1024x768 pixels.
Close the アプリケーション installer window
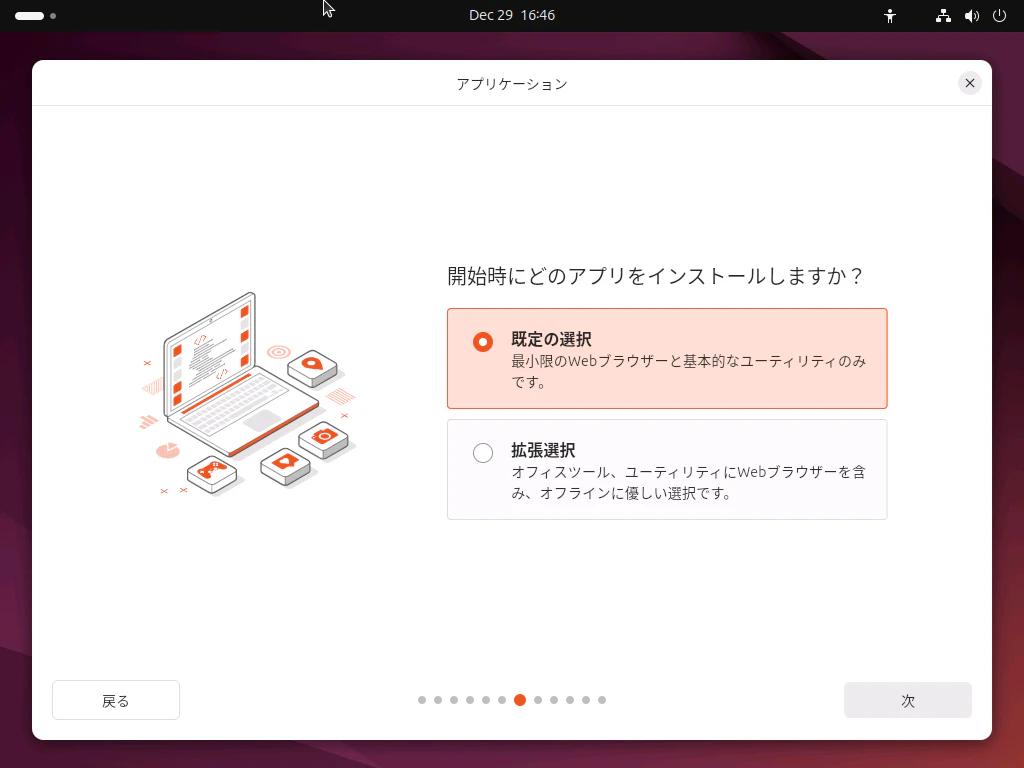(969, 83)
